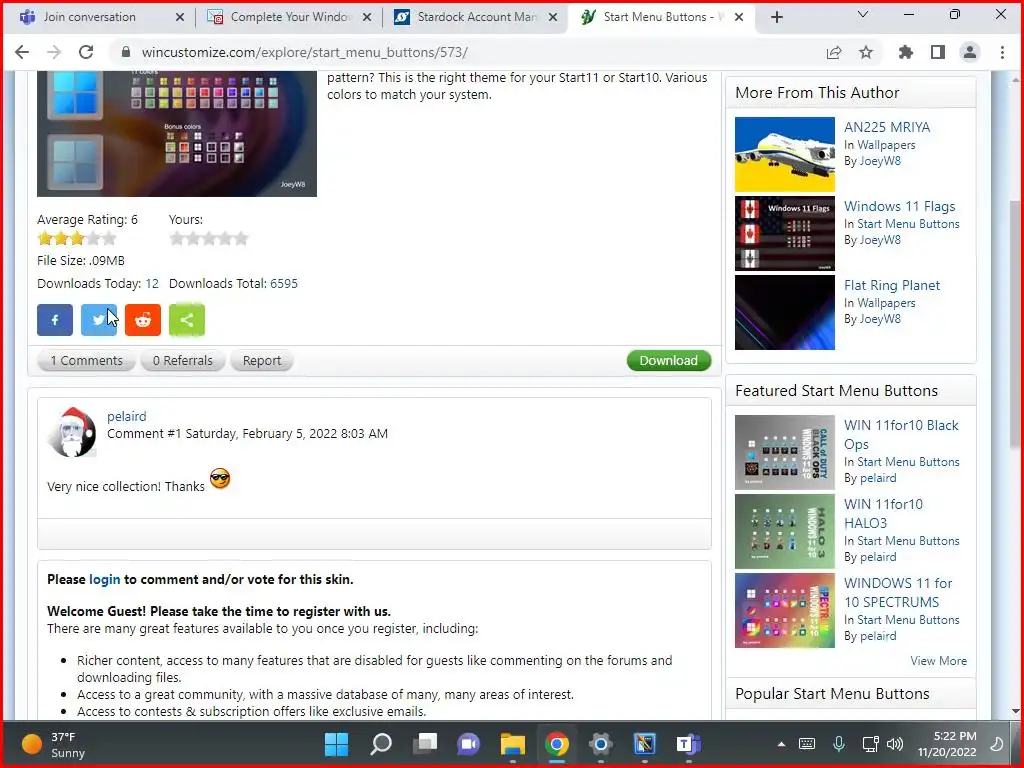The width and height of the screenshot is (1024, 768).
Task: Close the Stardock Account tab
Action: coord(553,17)
